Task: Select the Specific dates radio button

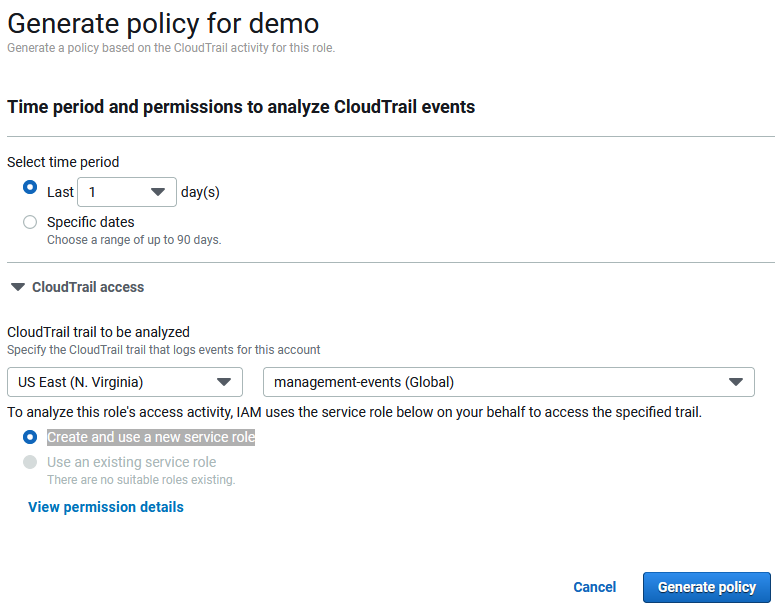Action: coord(30,222)
